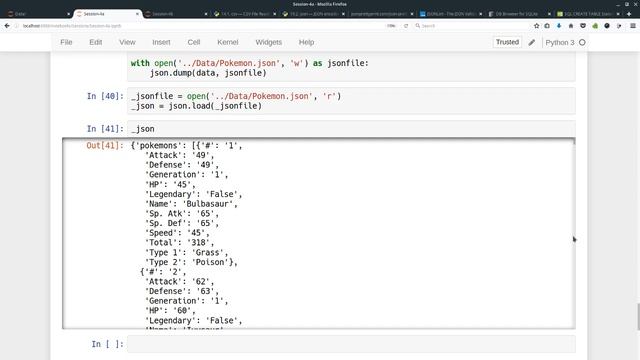Open the Pocket icon in the toolbar

(x=583, y=26)
